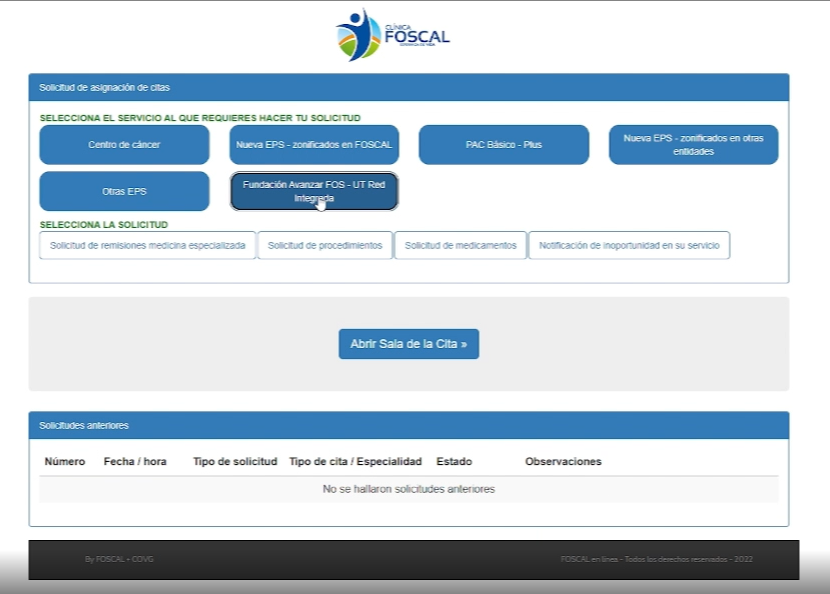This screenshot has width=830, height=594.
Task: Click the Solicitudes anteriores panel title
Action: 84,426
